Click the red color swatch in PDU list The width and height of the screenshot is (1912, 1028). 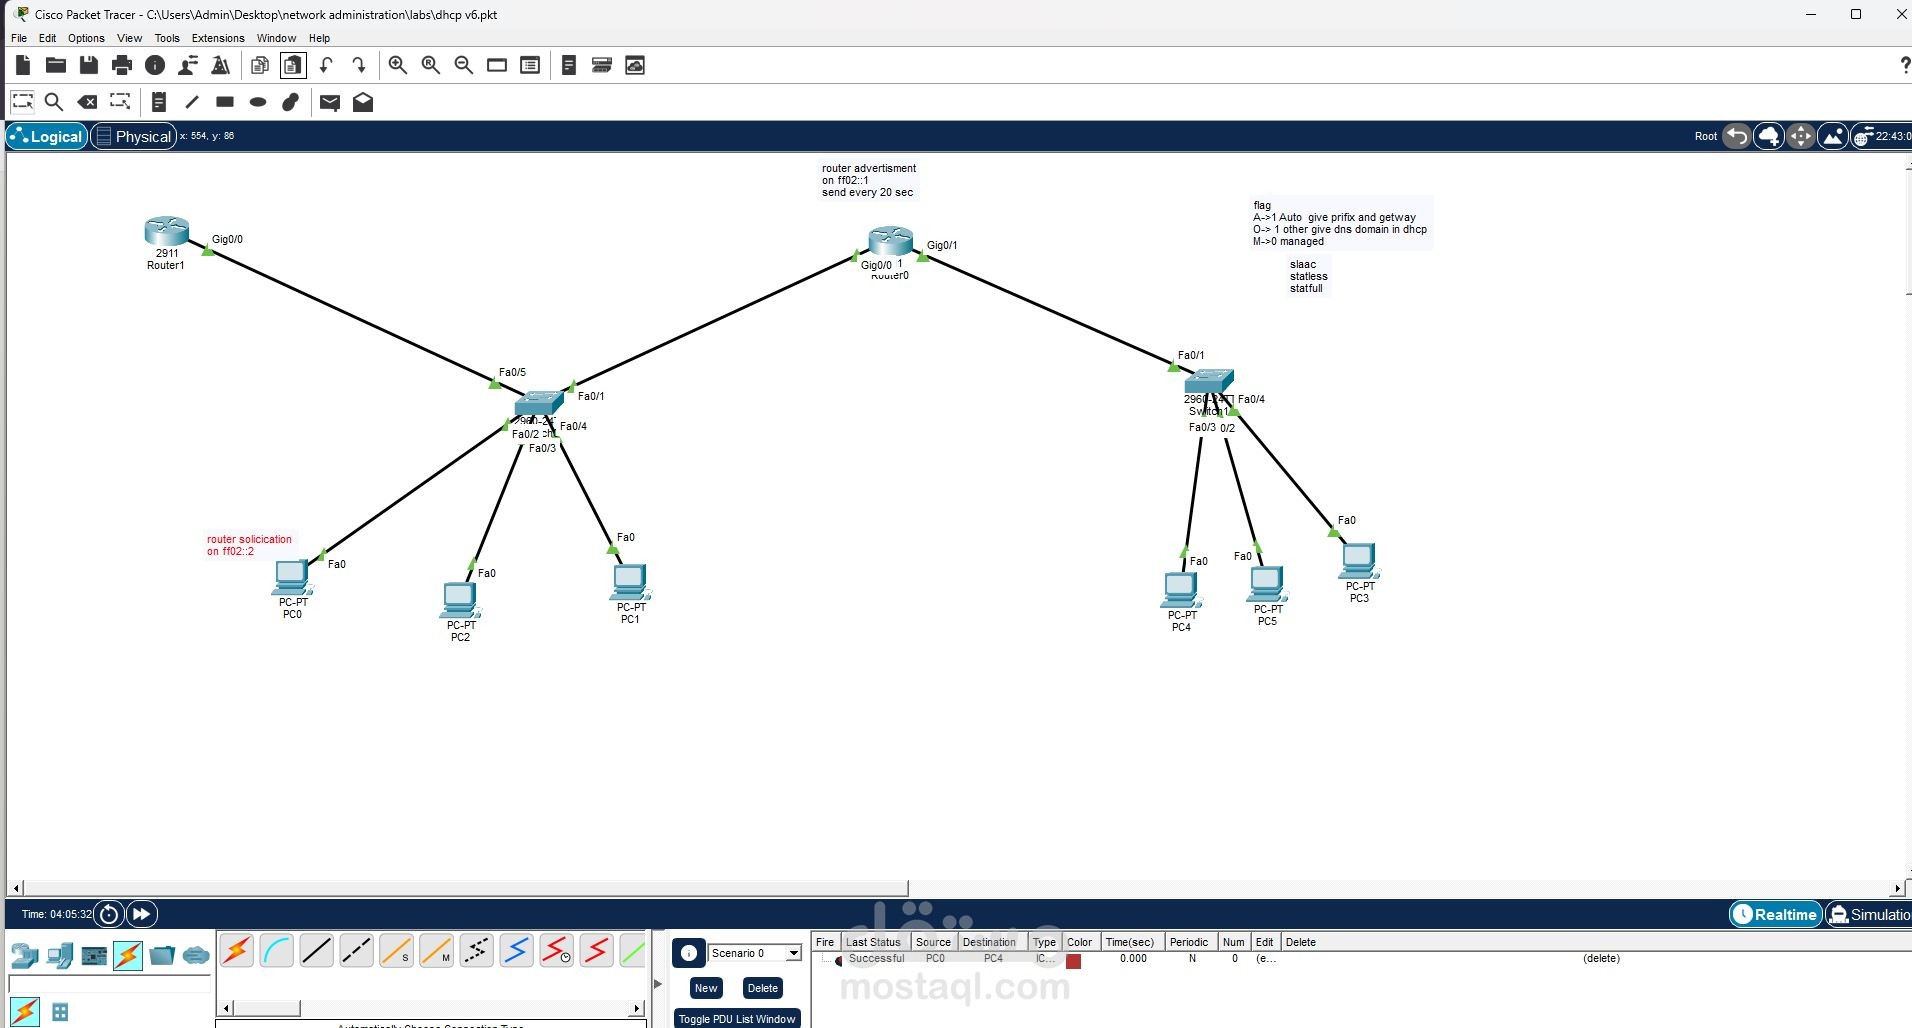click(x=1074, y=958)
